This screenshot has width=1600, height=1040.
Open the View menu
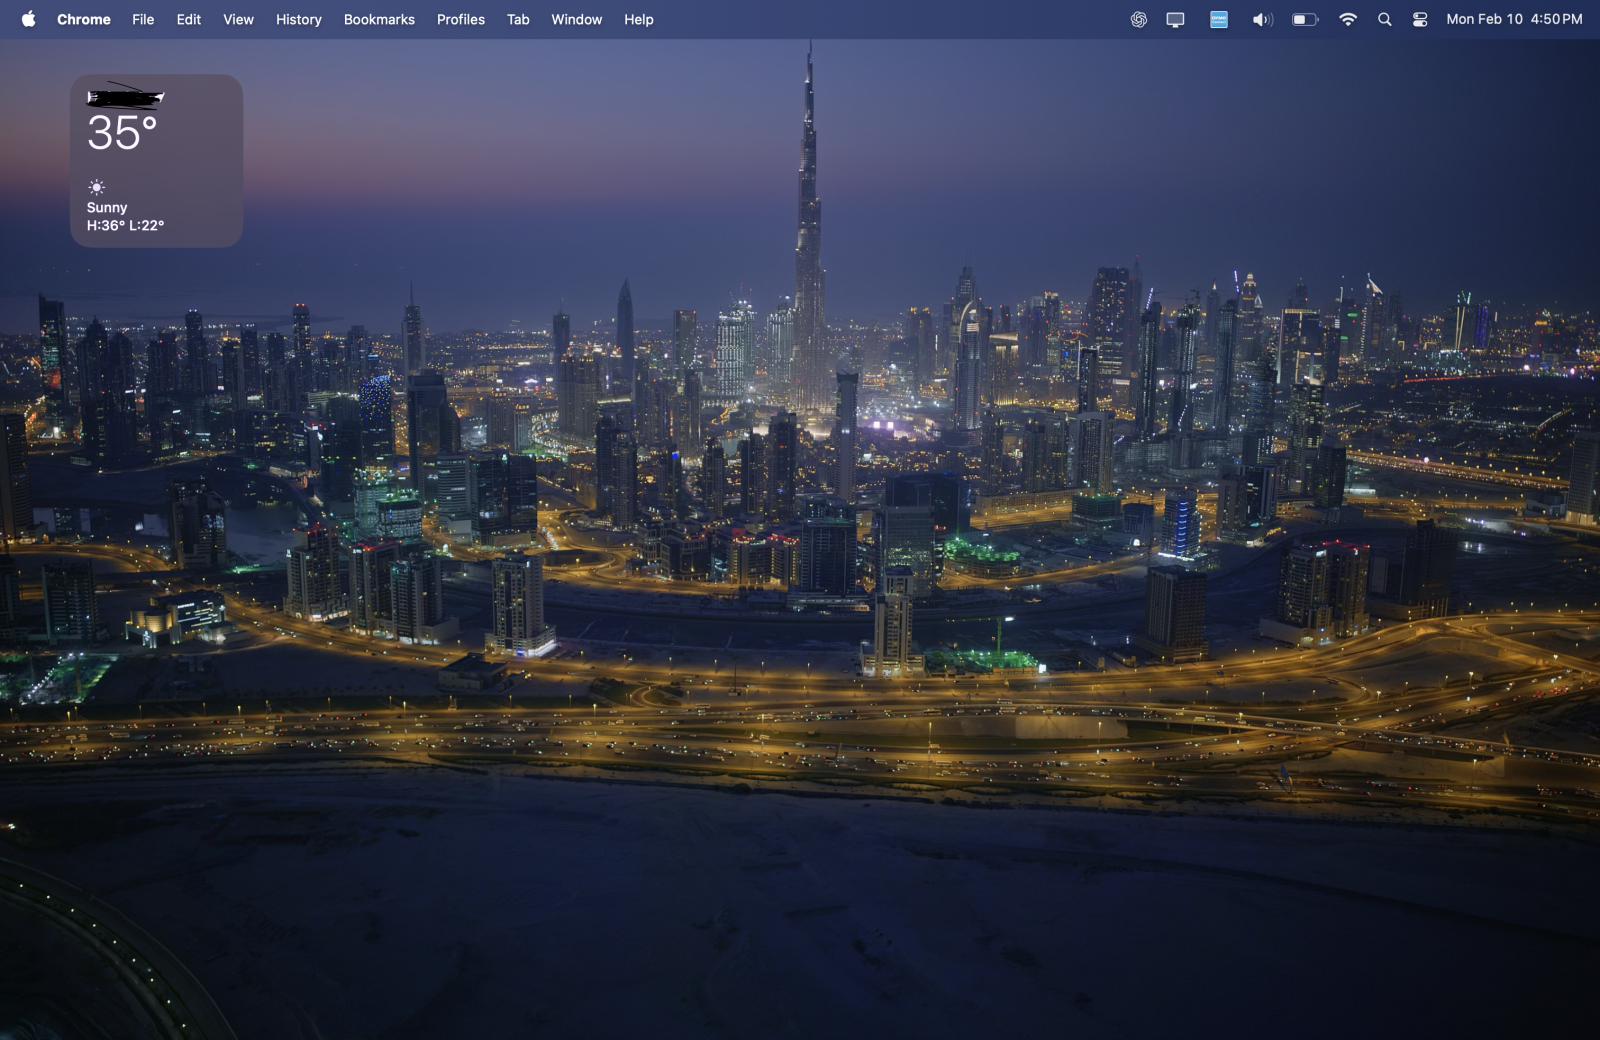point(238,19)
